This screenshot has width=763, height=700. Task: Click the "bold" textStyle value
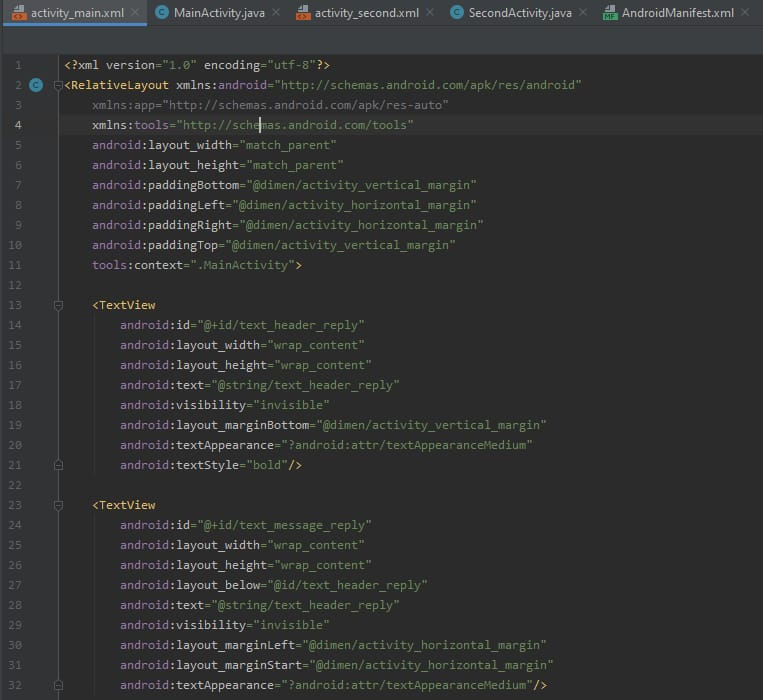click(267, 465)
